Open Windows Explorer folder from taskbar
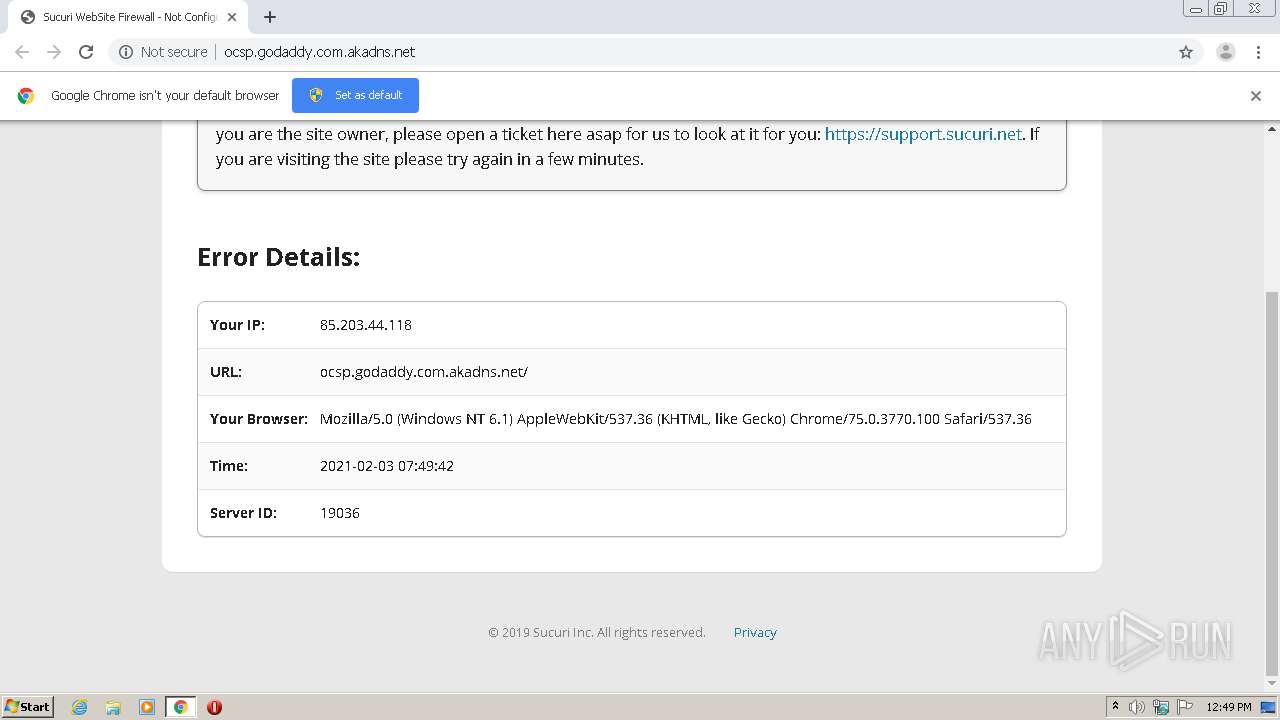Screen dimensions: 1280x720 [113, 707]
